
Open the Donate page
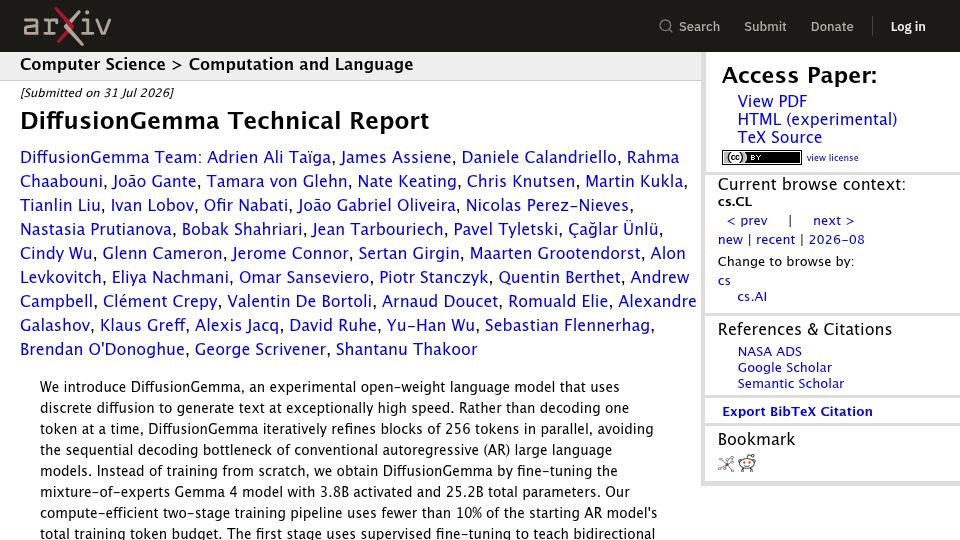(831, 26)
